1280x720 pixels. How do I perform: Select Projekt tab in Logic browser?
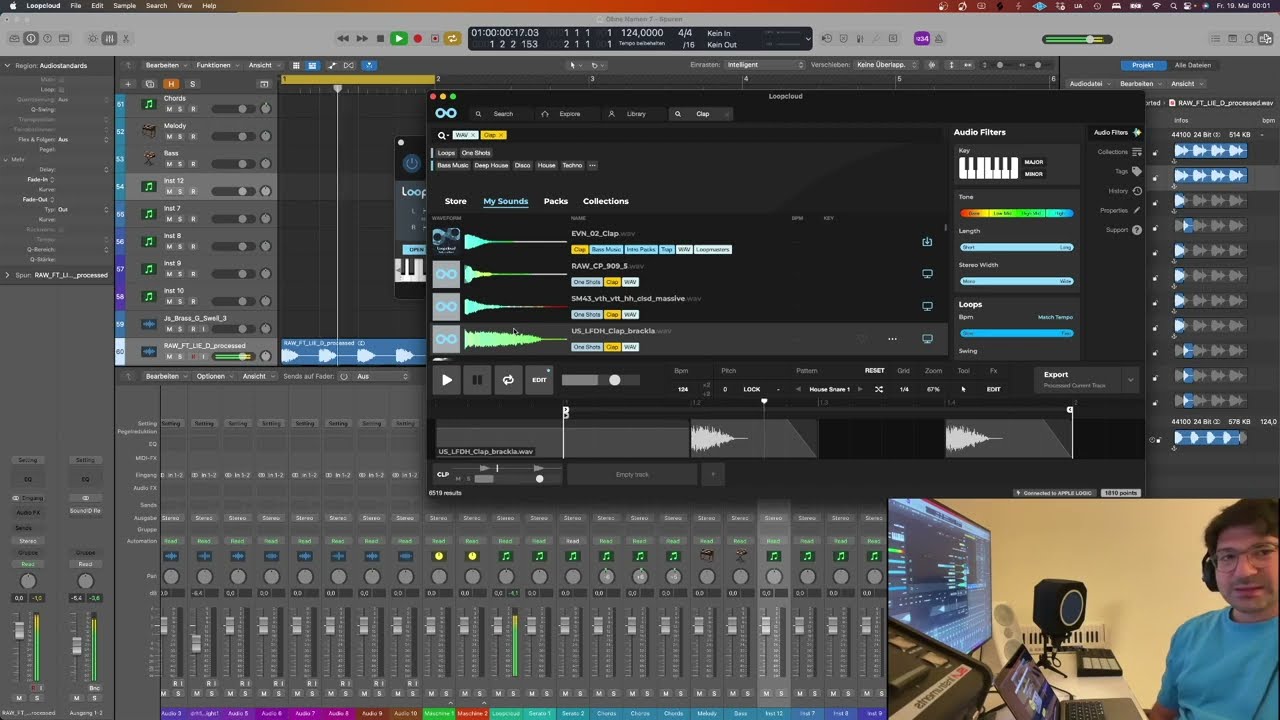click(1143, 65)
